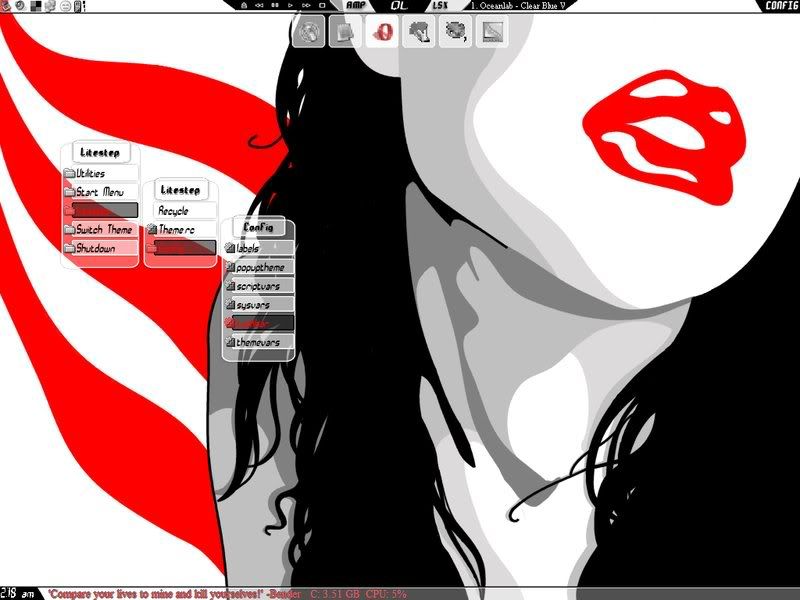Open the notepad shortcut icon beside Opera
Screen dimensions: 800x600
[345, 32]
